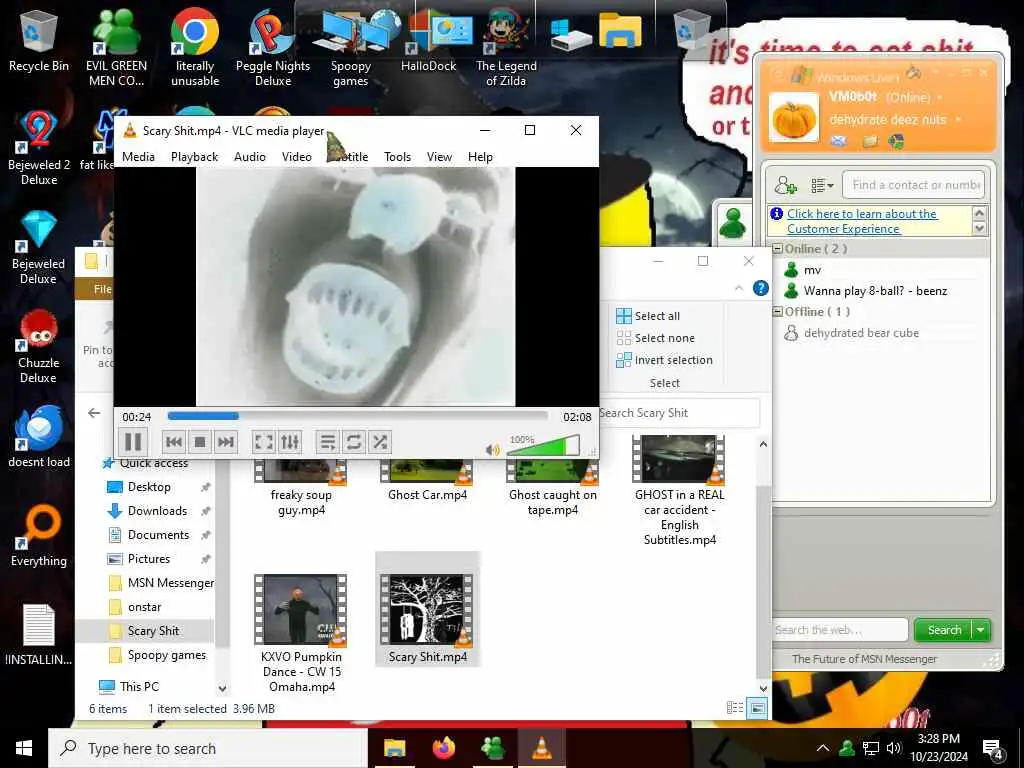Select Spoopy games folder in navigation pane
This screenshot has height=768, width=1024.
pos(166,655)
